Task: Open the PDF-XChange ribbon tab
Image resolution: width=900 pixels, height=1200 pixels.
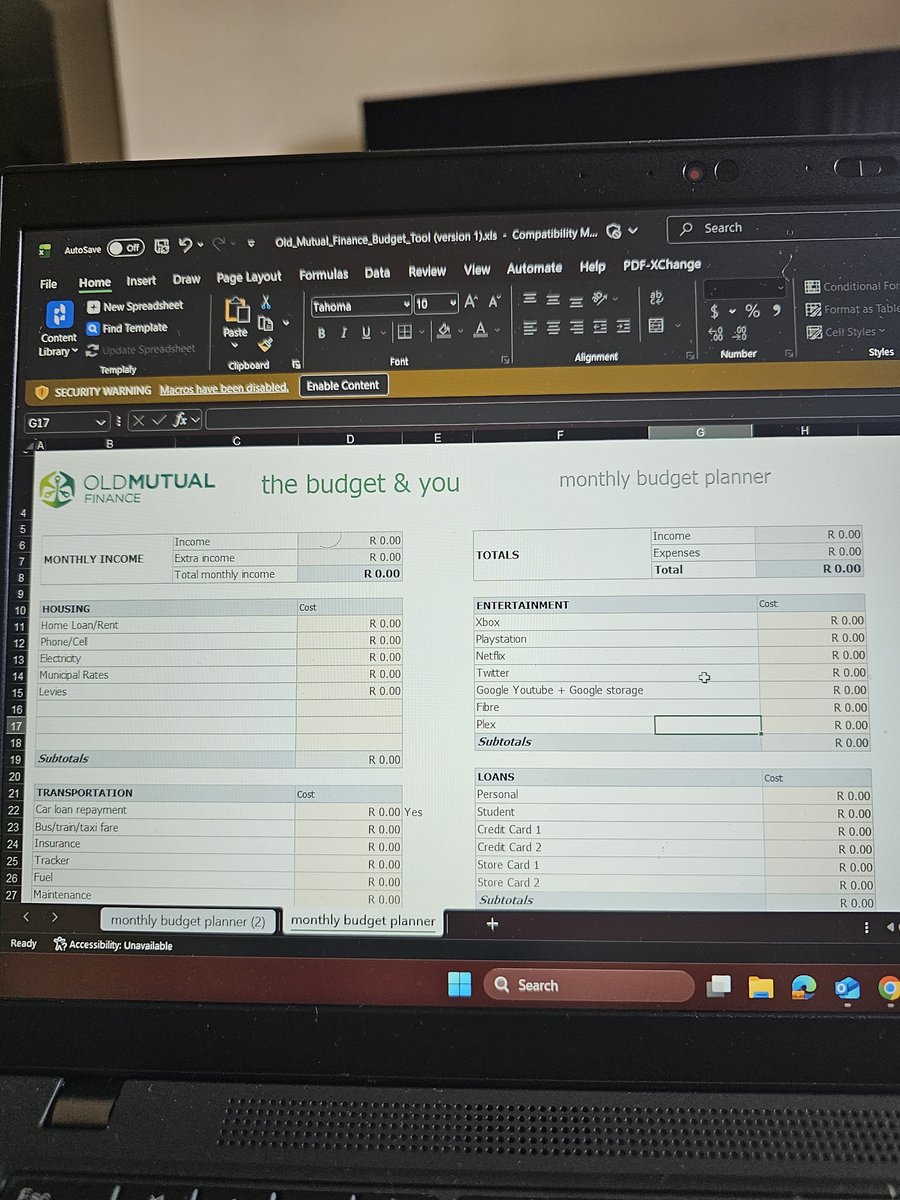Action: coord(662,265)
